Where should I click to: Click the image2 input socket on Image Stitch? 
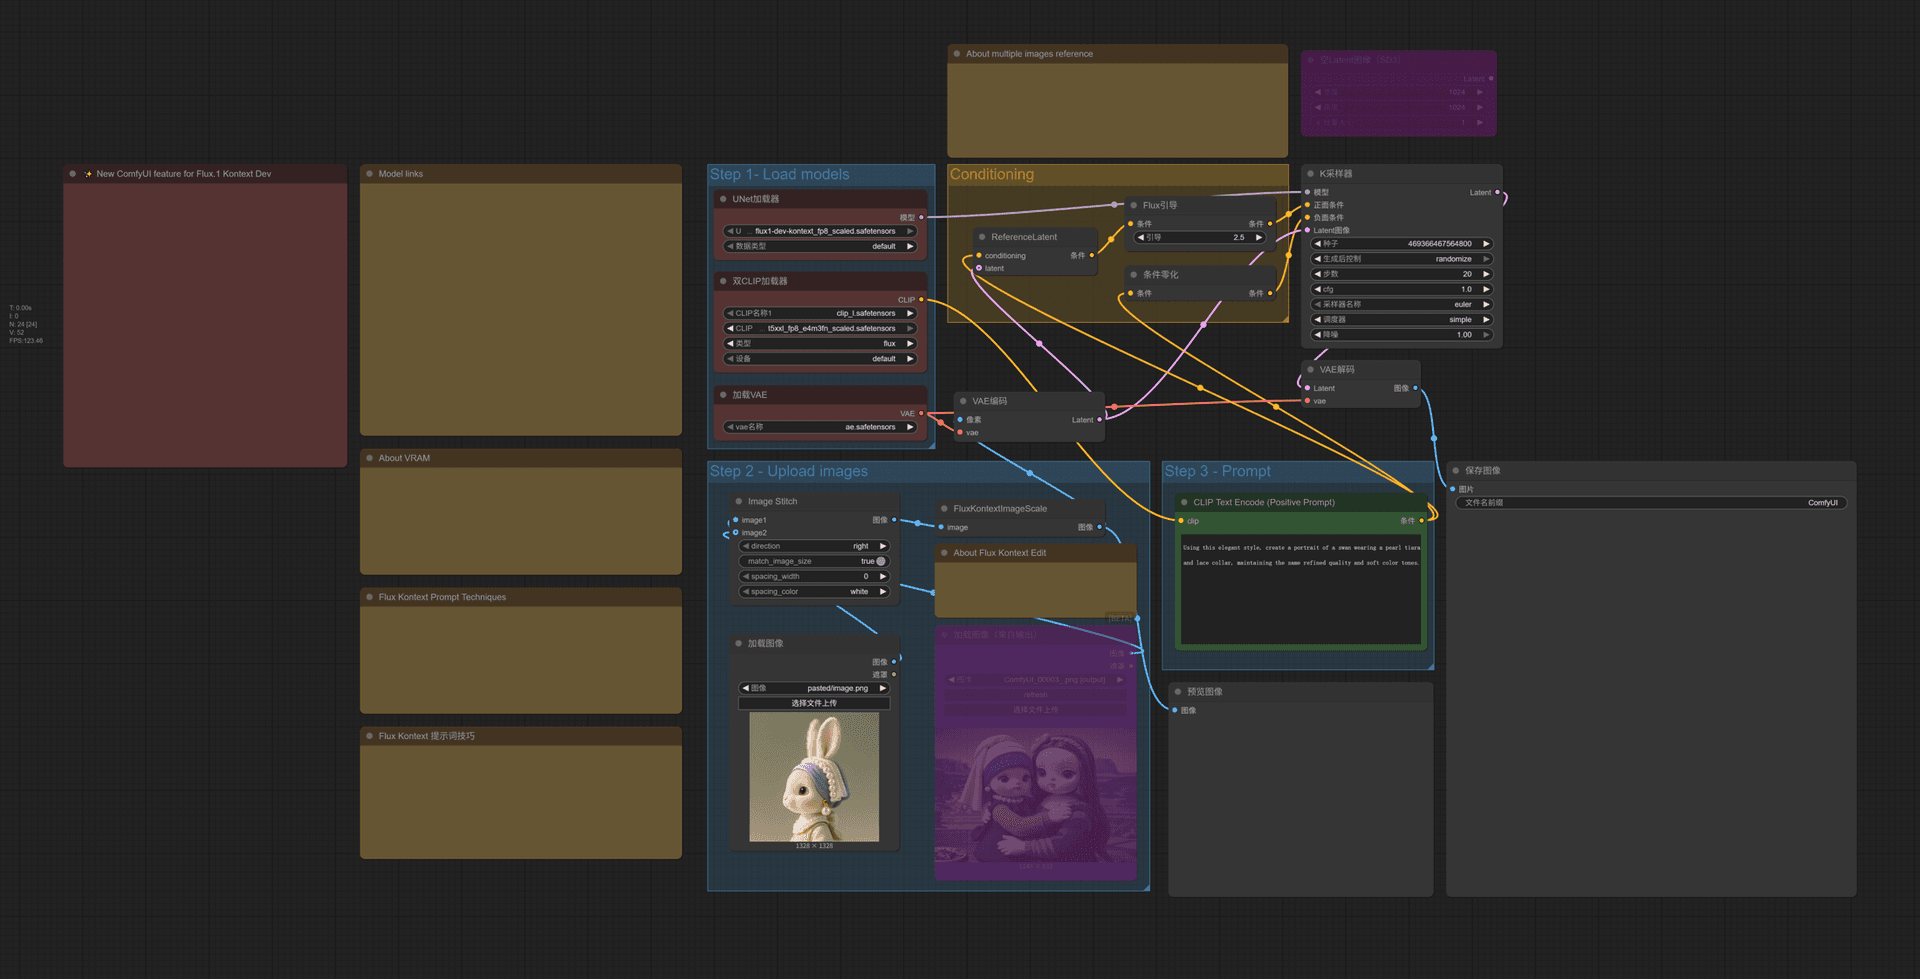pos(735,533)
